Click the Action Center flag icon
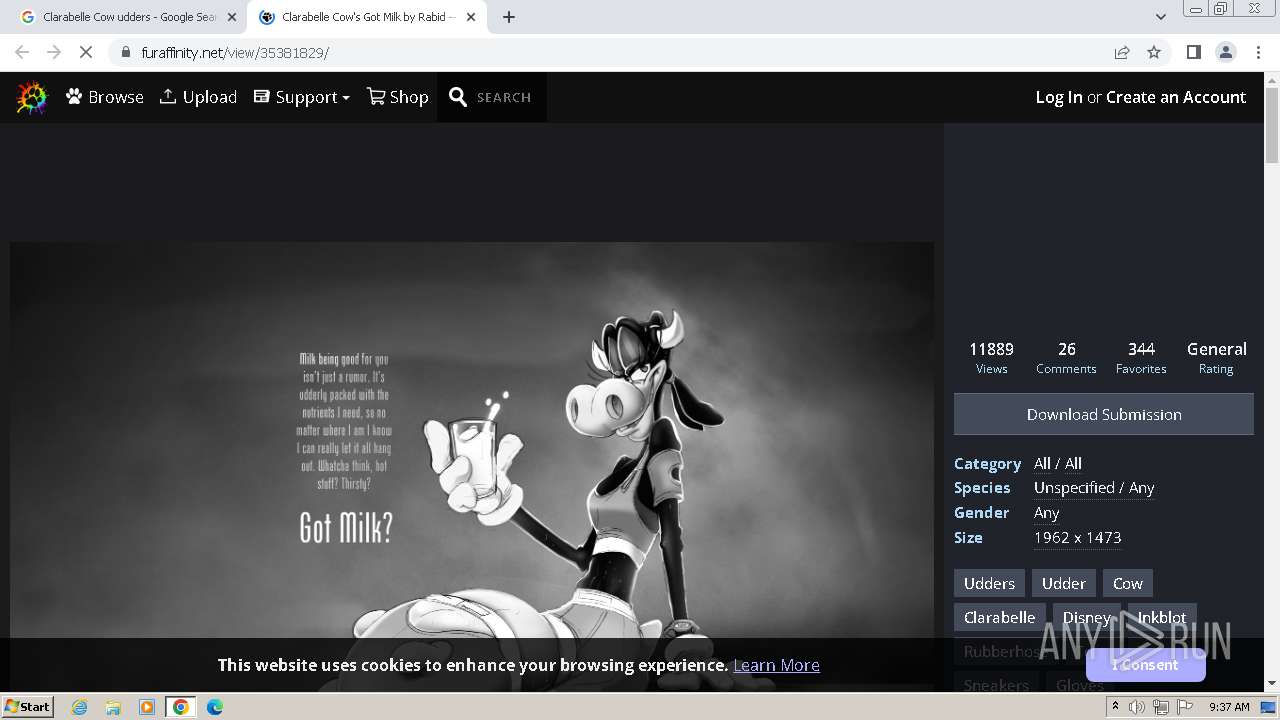The image size is (1280, 720). point(1185,707)
